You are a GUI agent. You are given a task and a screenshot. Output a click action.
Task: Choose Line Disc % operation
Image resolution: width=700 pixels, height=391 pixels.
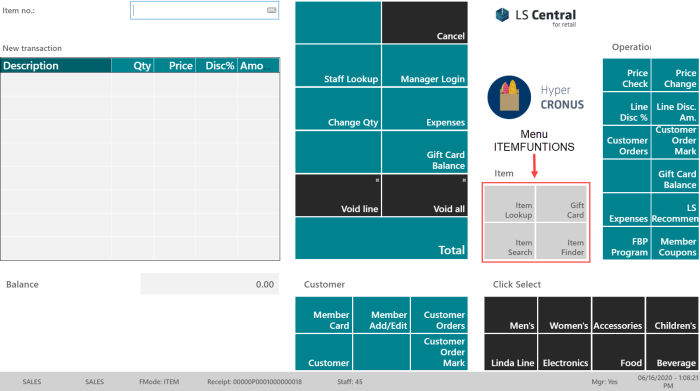[x=627, y=108]
